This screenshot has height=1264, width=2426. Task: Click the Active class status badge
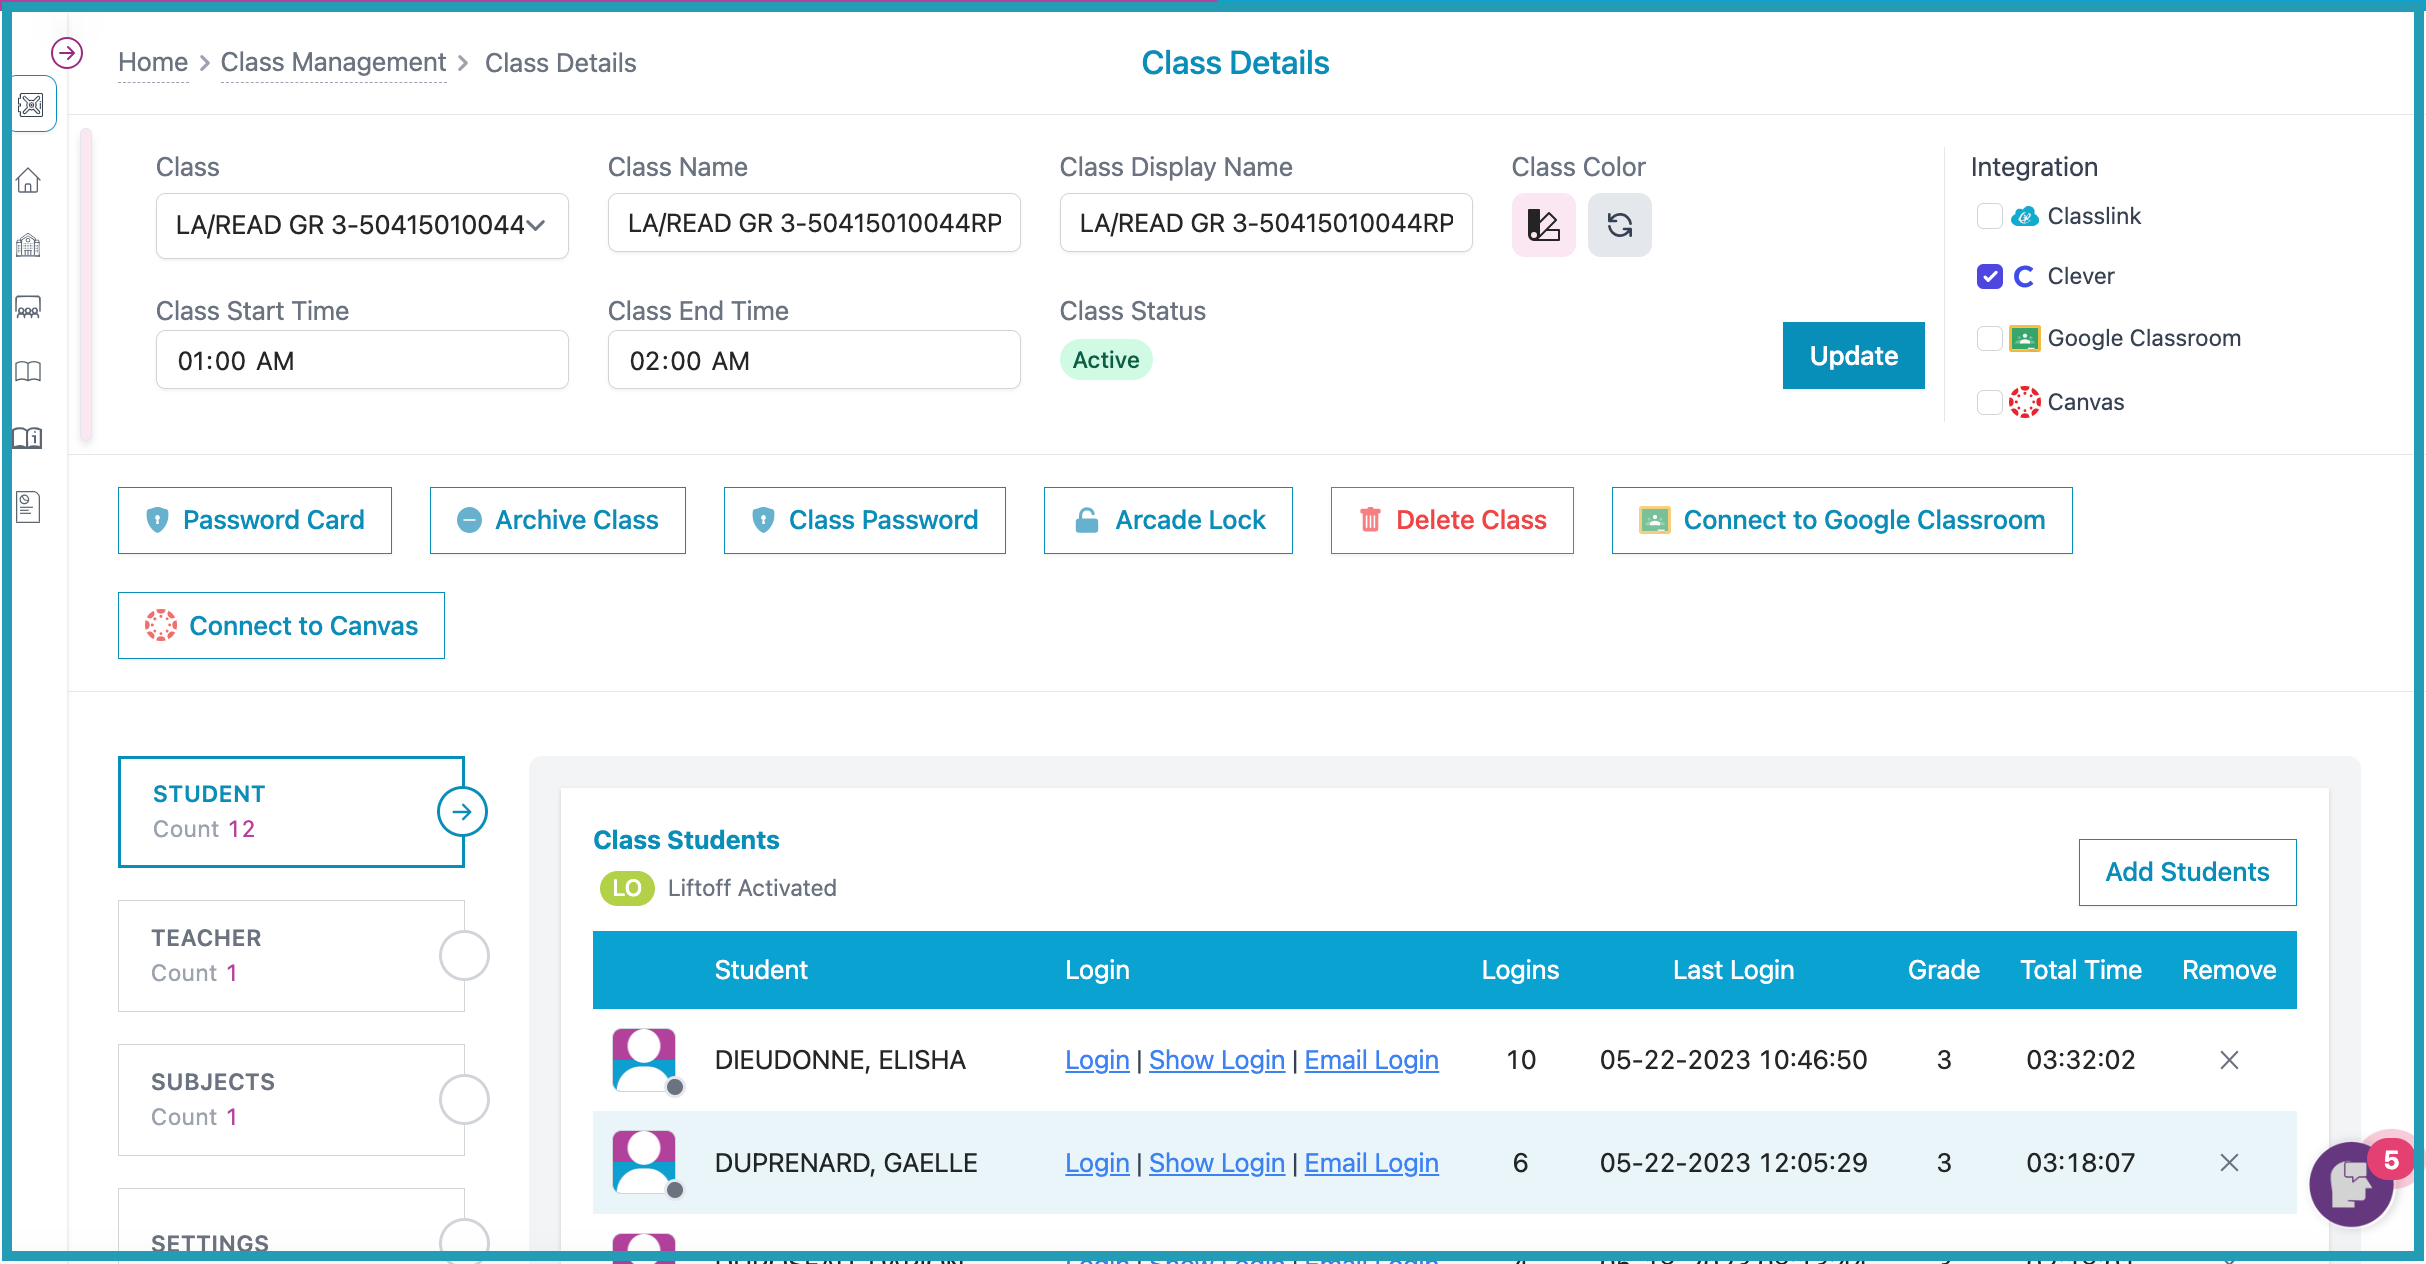click(1106, 360)
